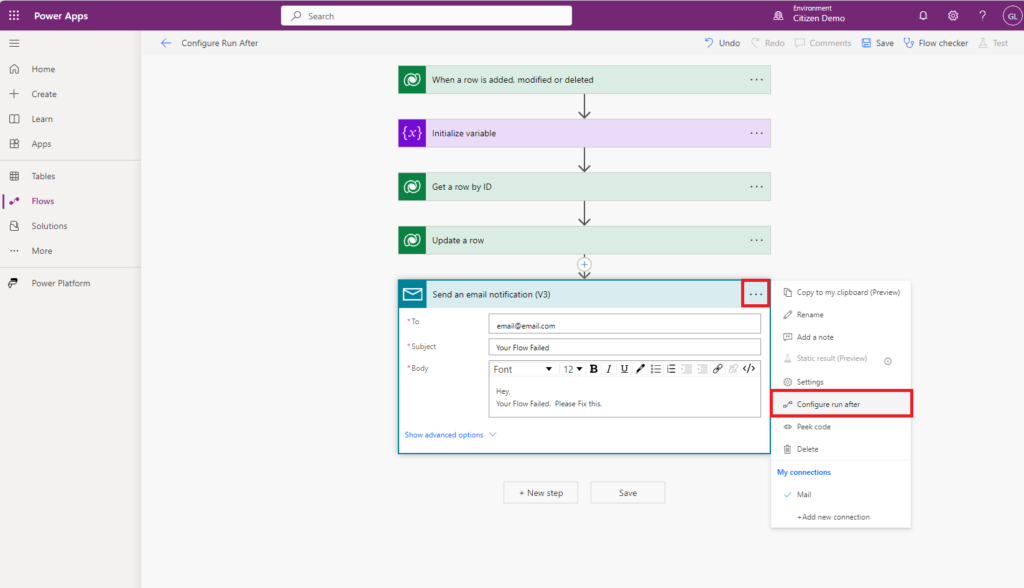Open the font size 12 dropdown
This screenshot has width=1024, height=588.
point(572,369)
